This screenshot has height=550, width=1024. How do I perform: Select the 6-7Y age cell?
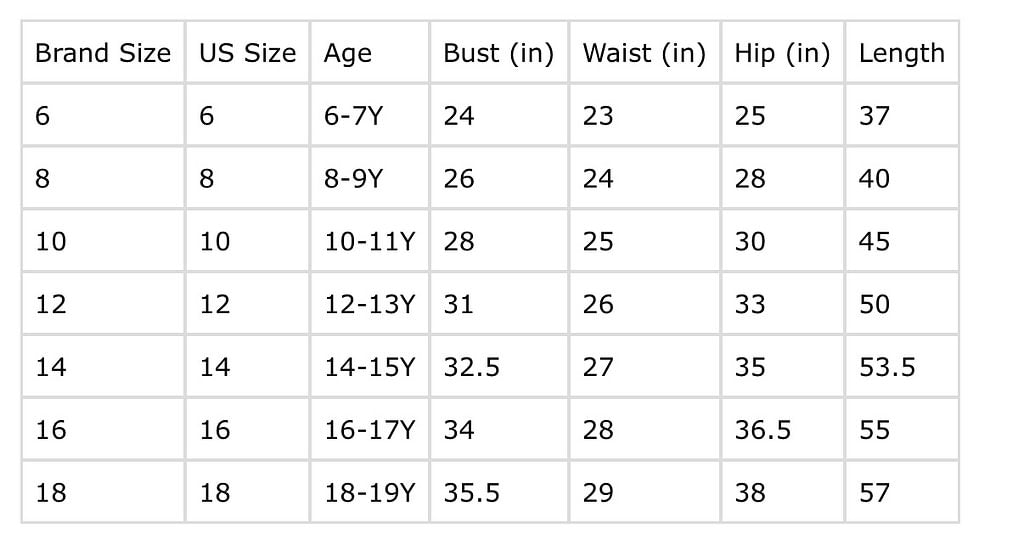pyautogui.click(x=370, y=115)
